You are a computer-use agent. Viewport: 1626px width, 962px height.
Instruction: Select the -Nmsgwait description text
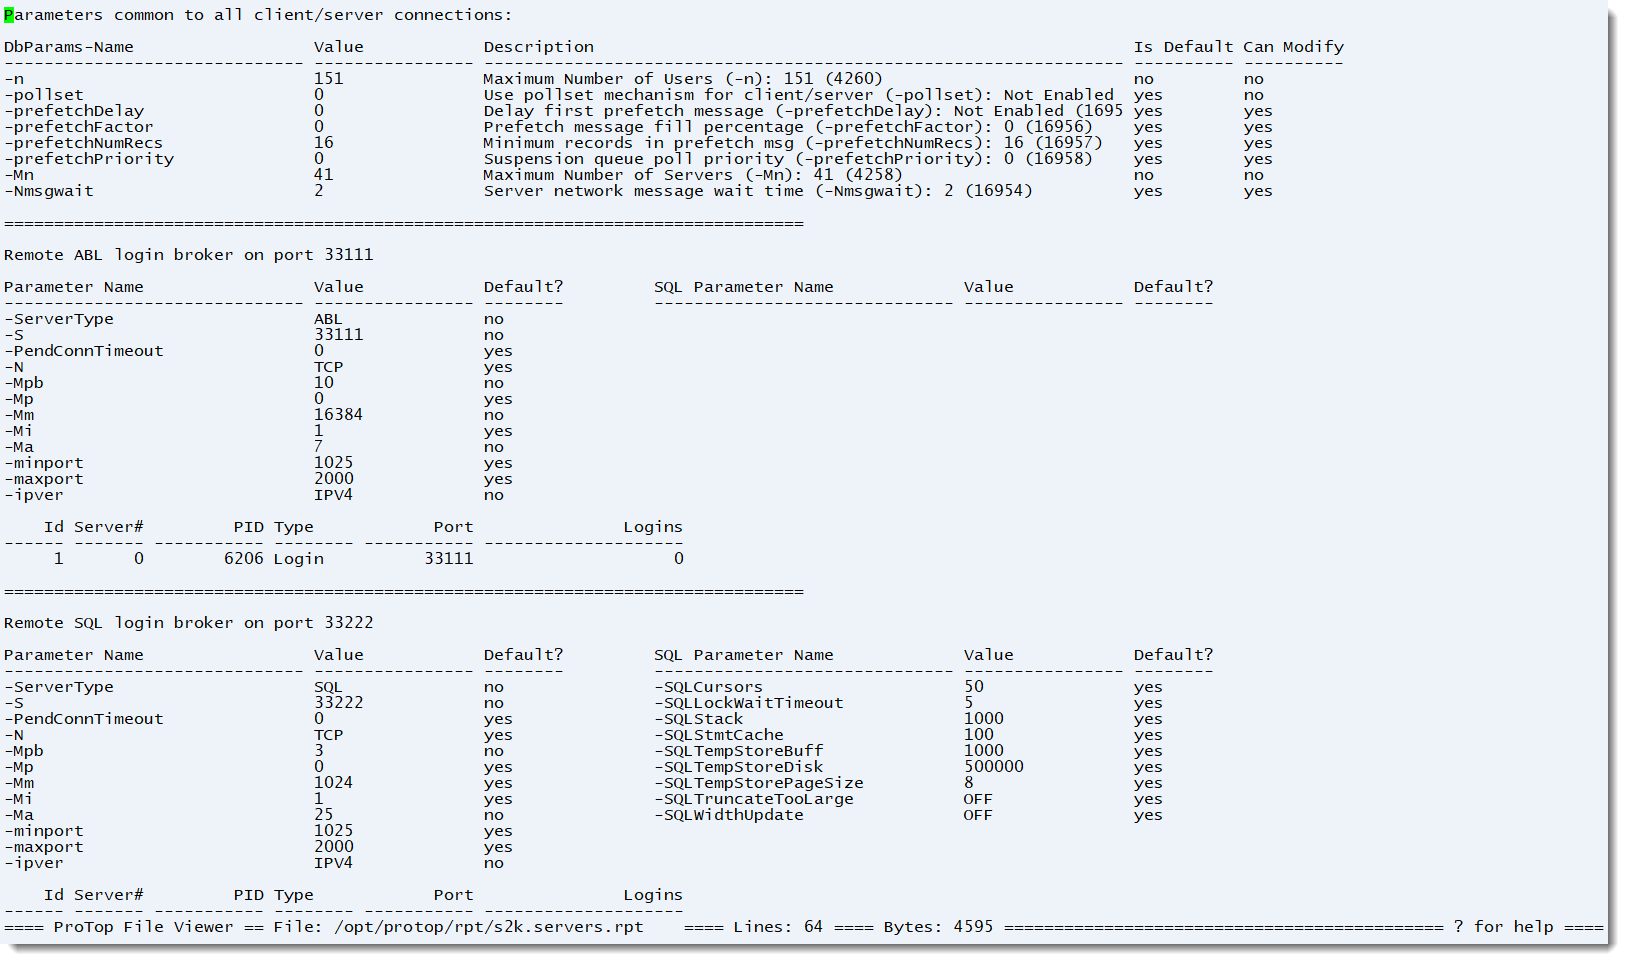tap(757, 191)
